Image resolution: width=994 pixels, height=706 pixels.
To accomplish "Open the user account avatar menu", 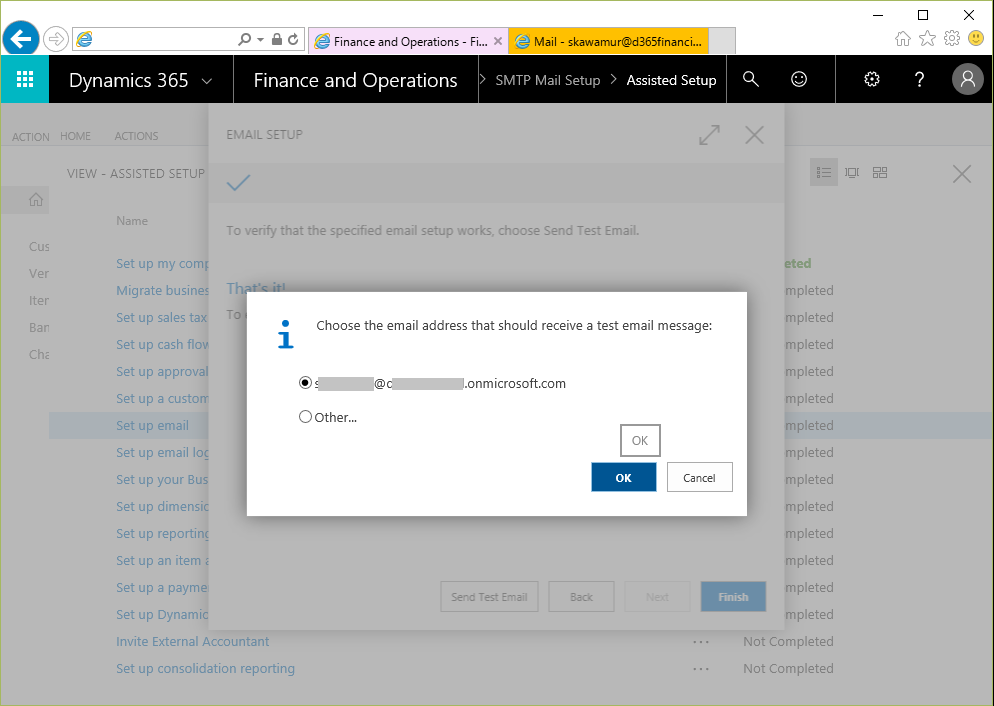I will pos(967,79).
